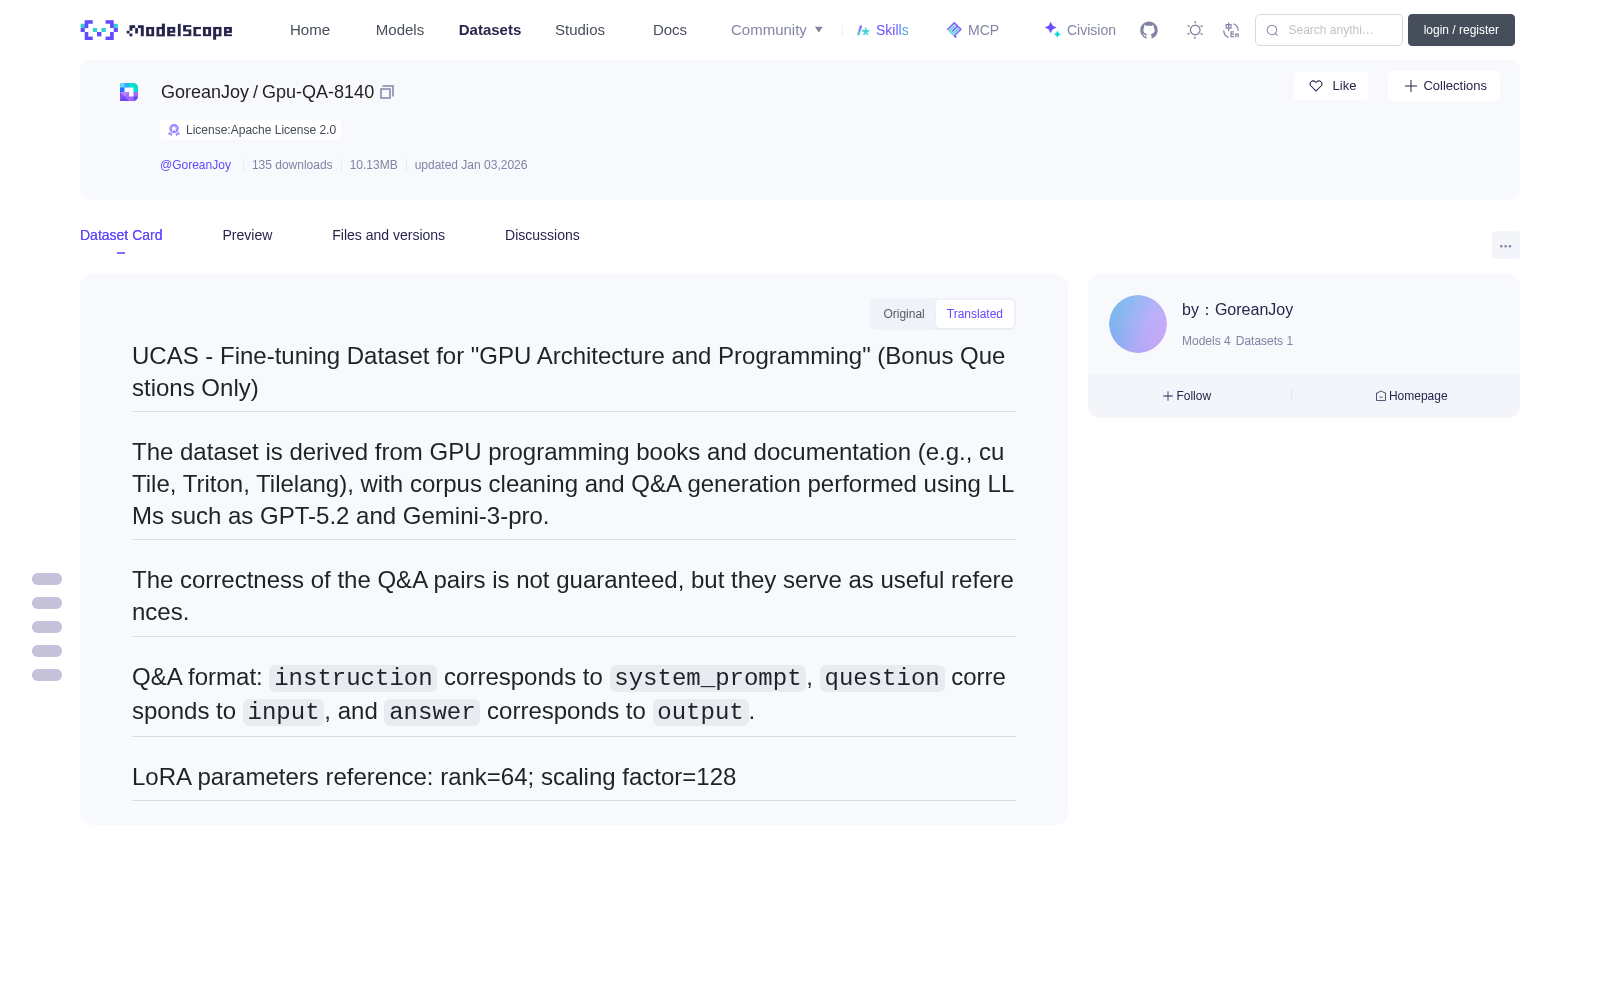Switch site language with the translate icon
The height and width of the screenshot is (1000, 1600).
tap(1231, 30)
